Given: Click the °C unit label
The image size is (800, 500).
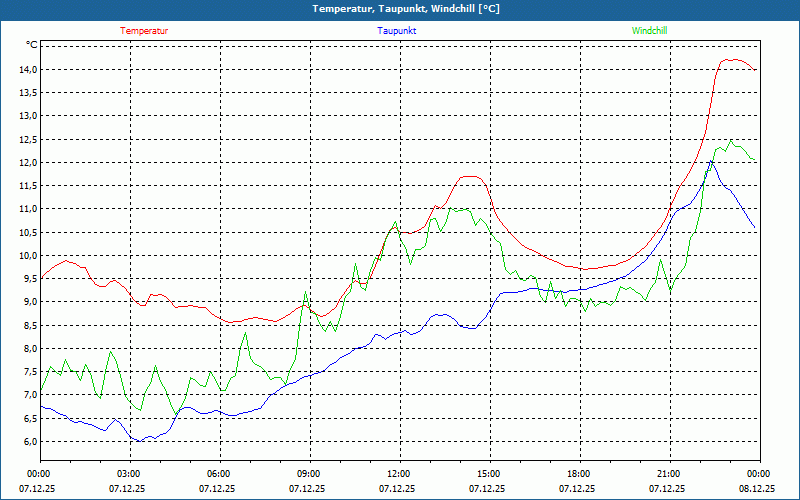Looking at the screenshot, I should [x=32, y=45].
